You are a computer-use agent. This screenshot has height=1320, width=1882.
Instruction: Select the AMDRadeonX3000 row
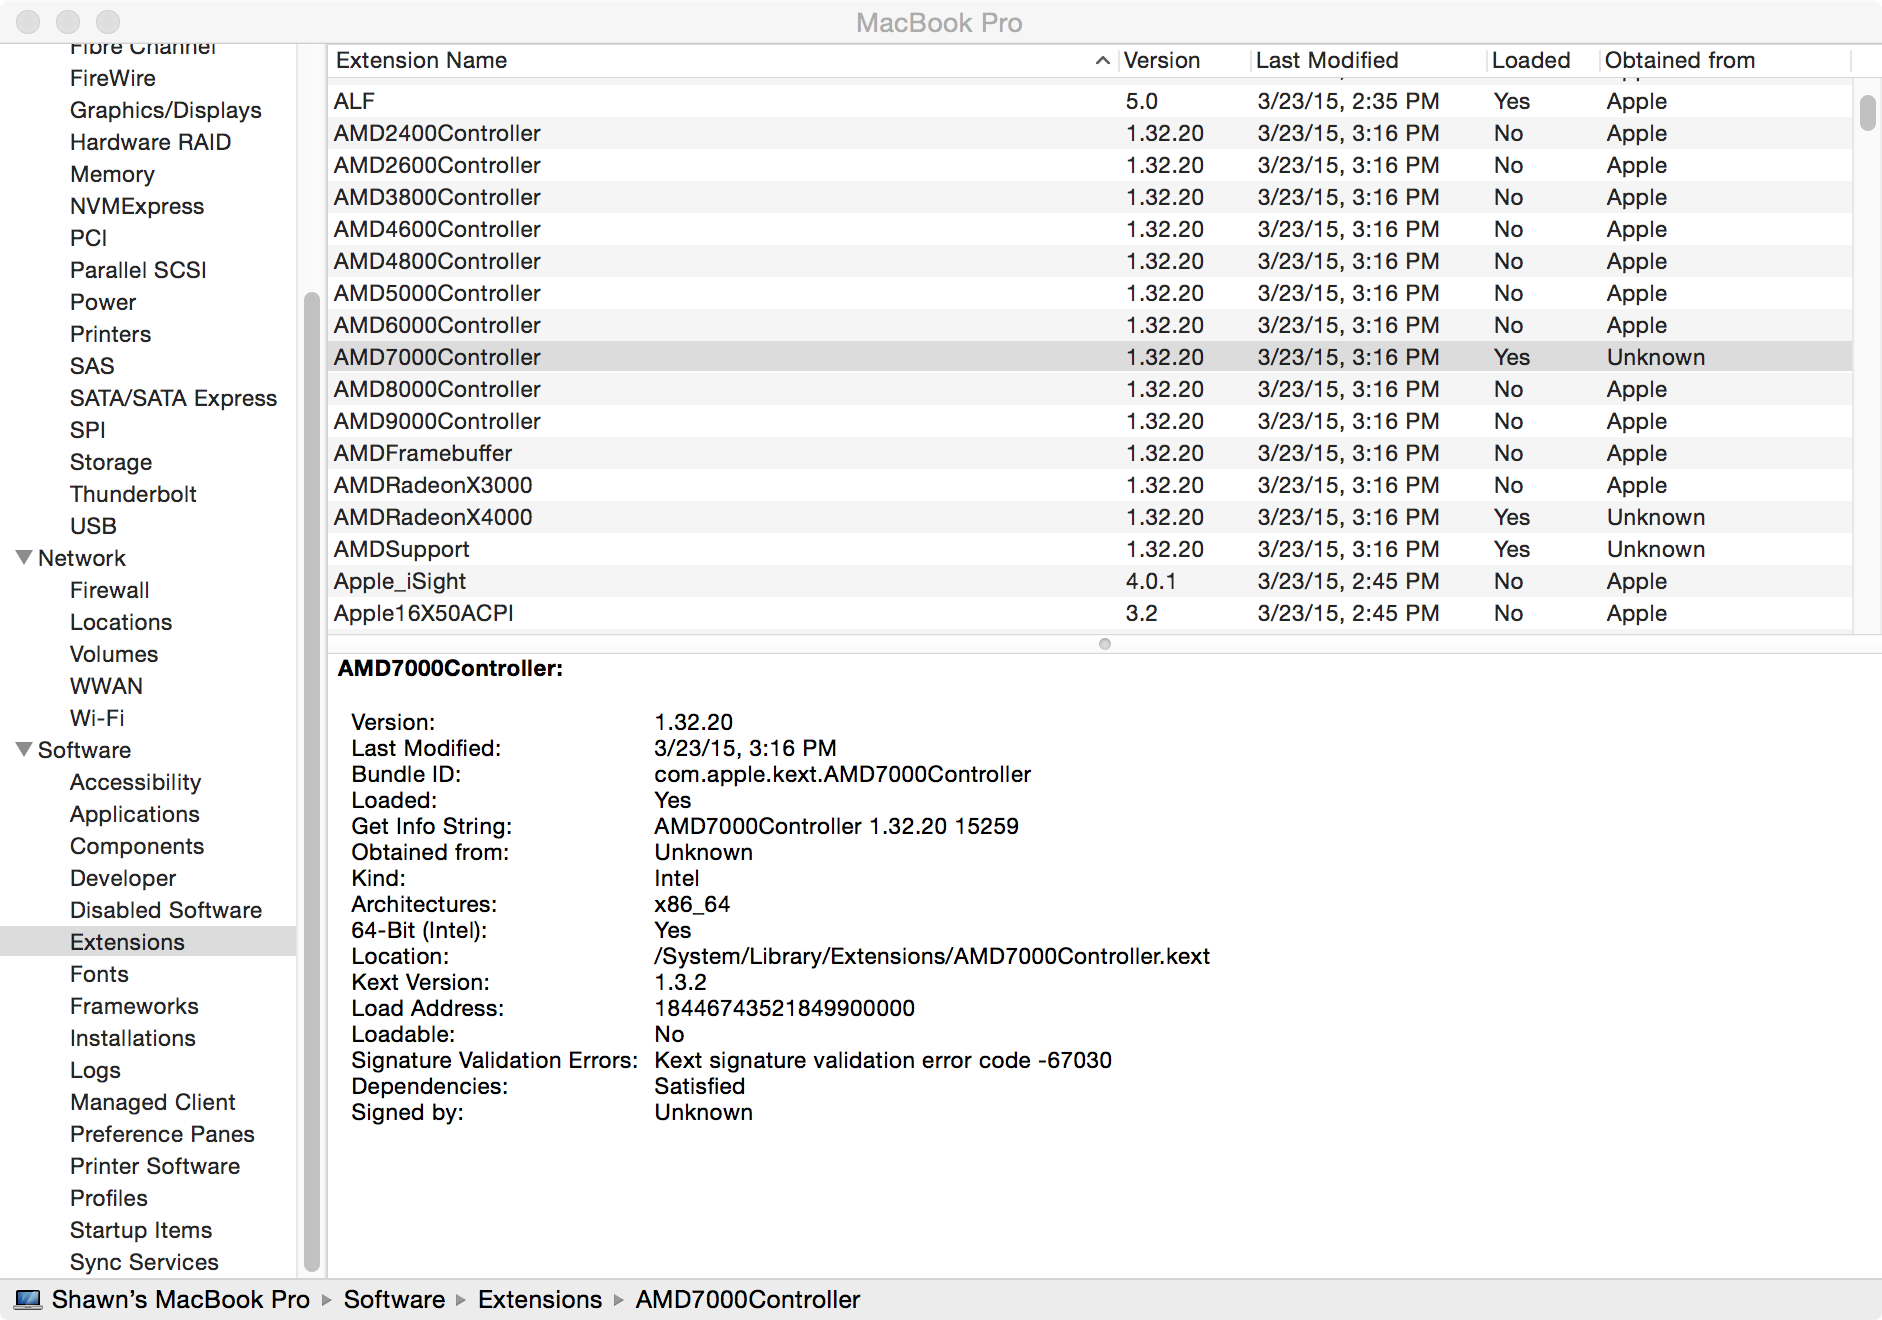click(x=1090, y=485)
